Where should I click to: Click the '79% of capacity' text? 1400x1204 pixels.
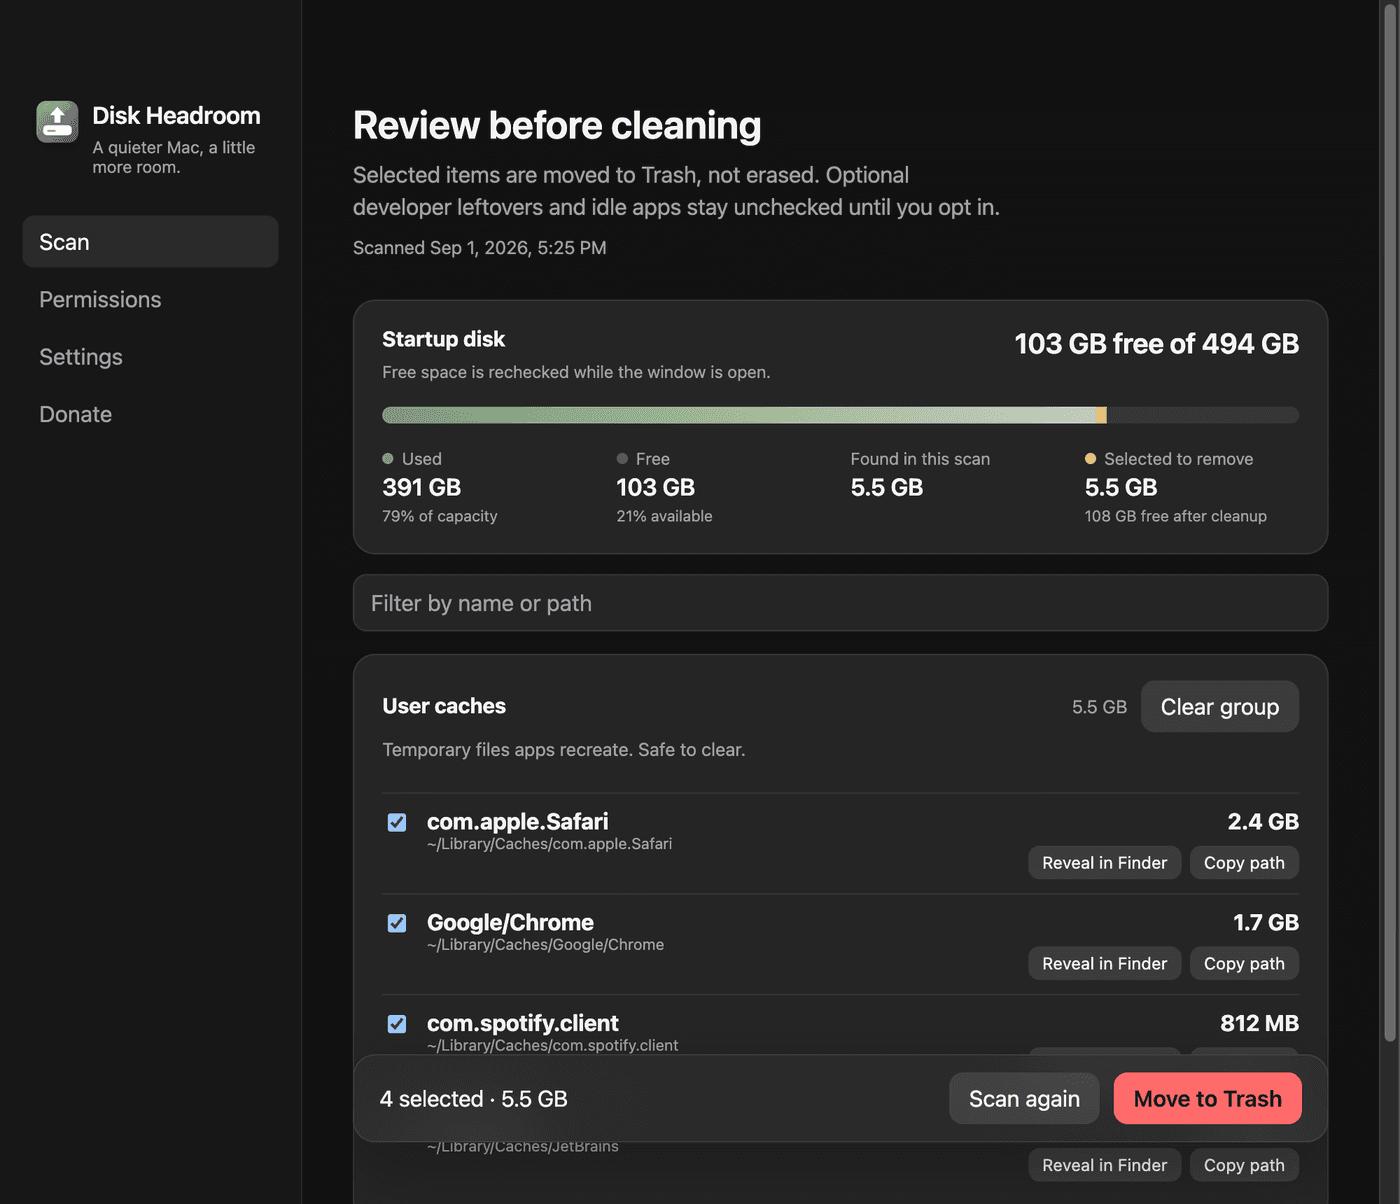coord(440,516)
